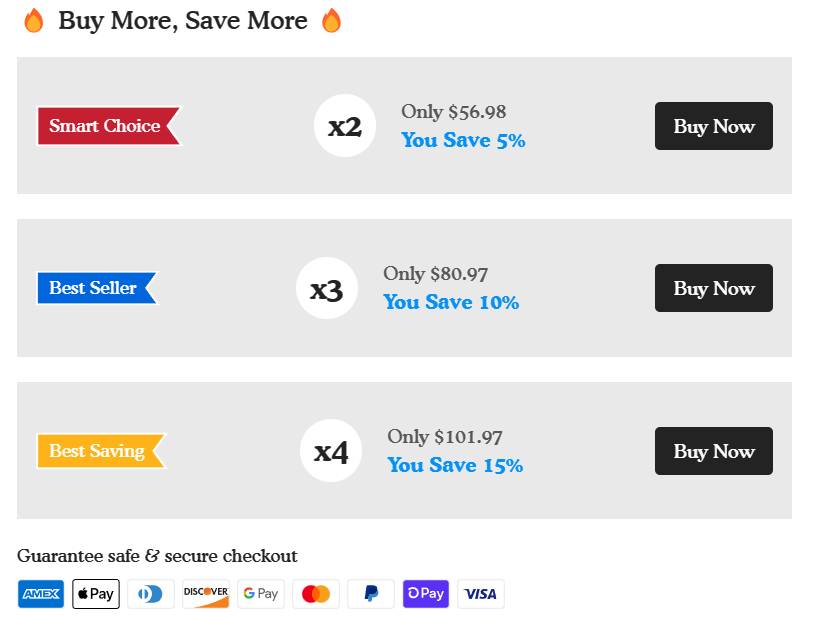Select the Mastercard icon

coord(316,594)
